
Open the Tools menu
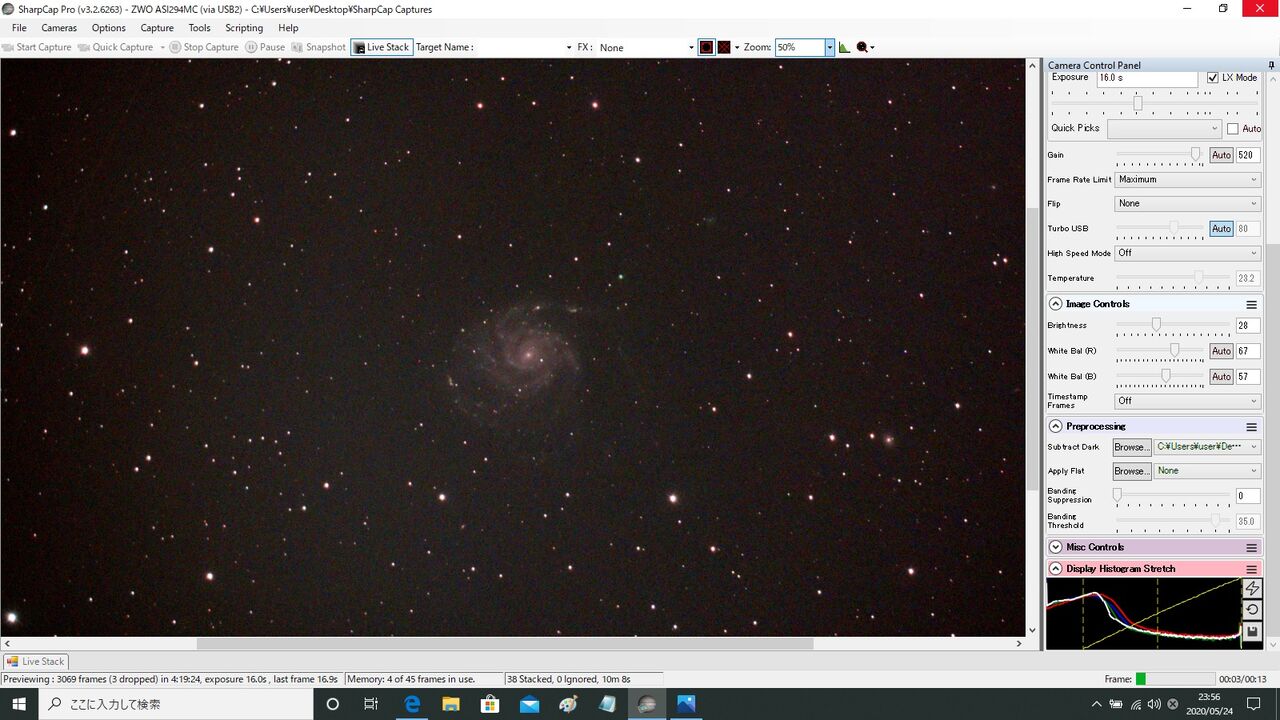coord(200,28)
